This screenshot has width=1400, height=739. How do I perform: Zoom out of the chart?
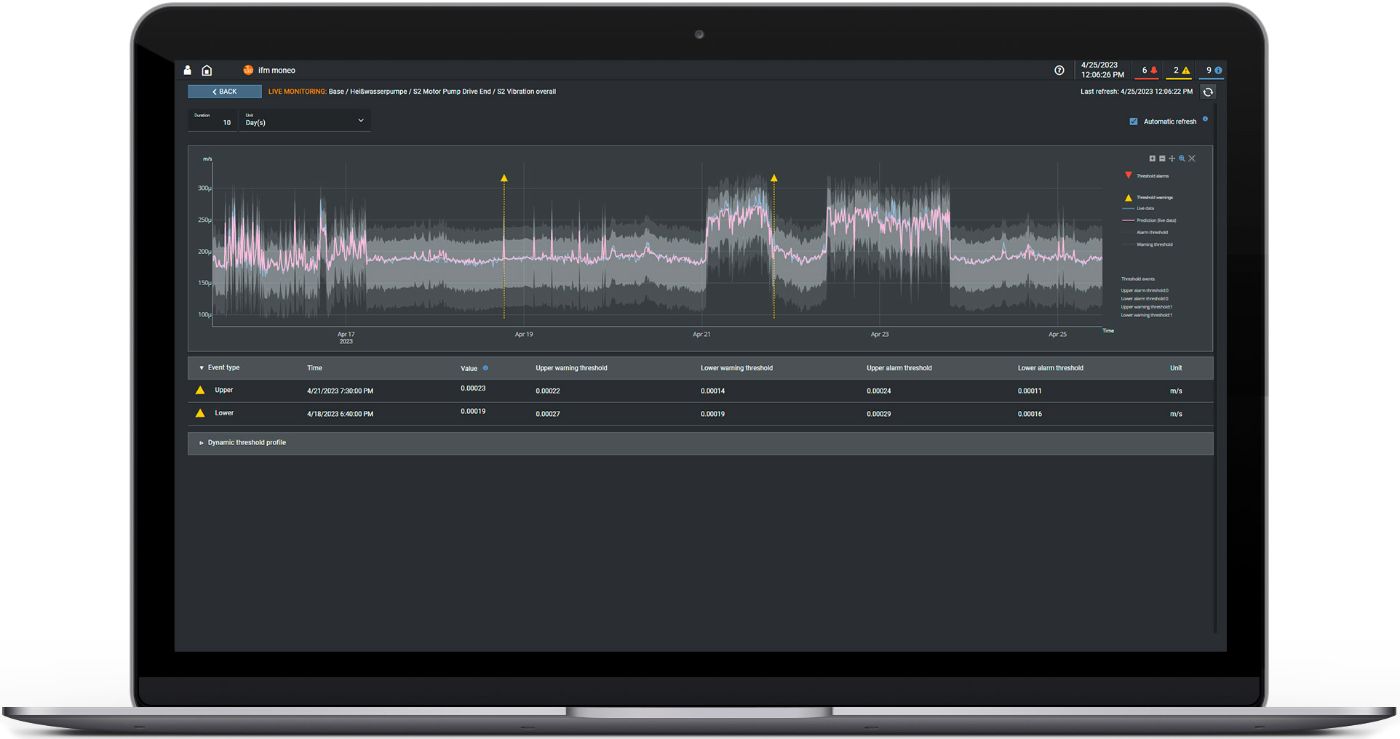(1161, 157)
